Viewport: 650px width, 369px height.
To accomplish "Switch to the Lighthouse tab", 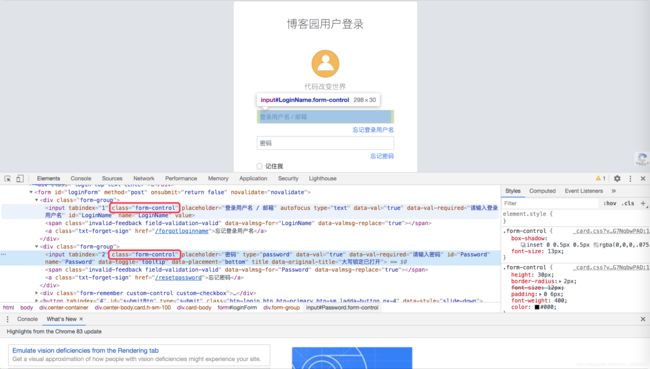I will [x=323, y=178].
